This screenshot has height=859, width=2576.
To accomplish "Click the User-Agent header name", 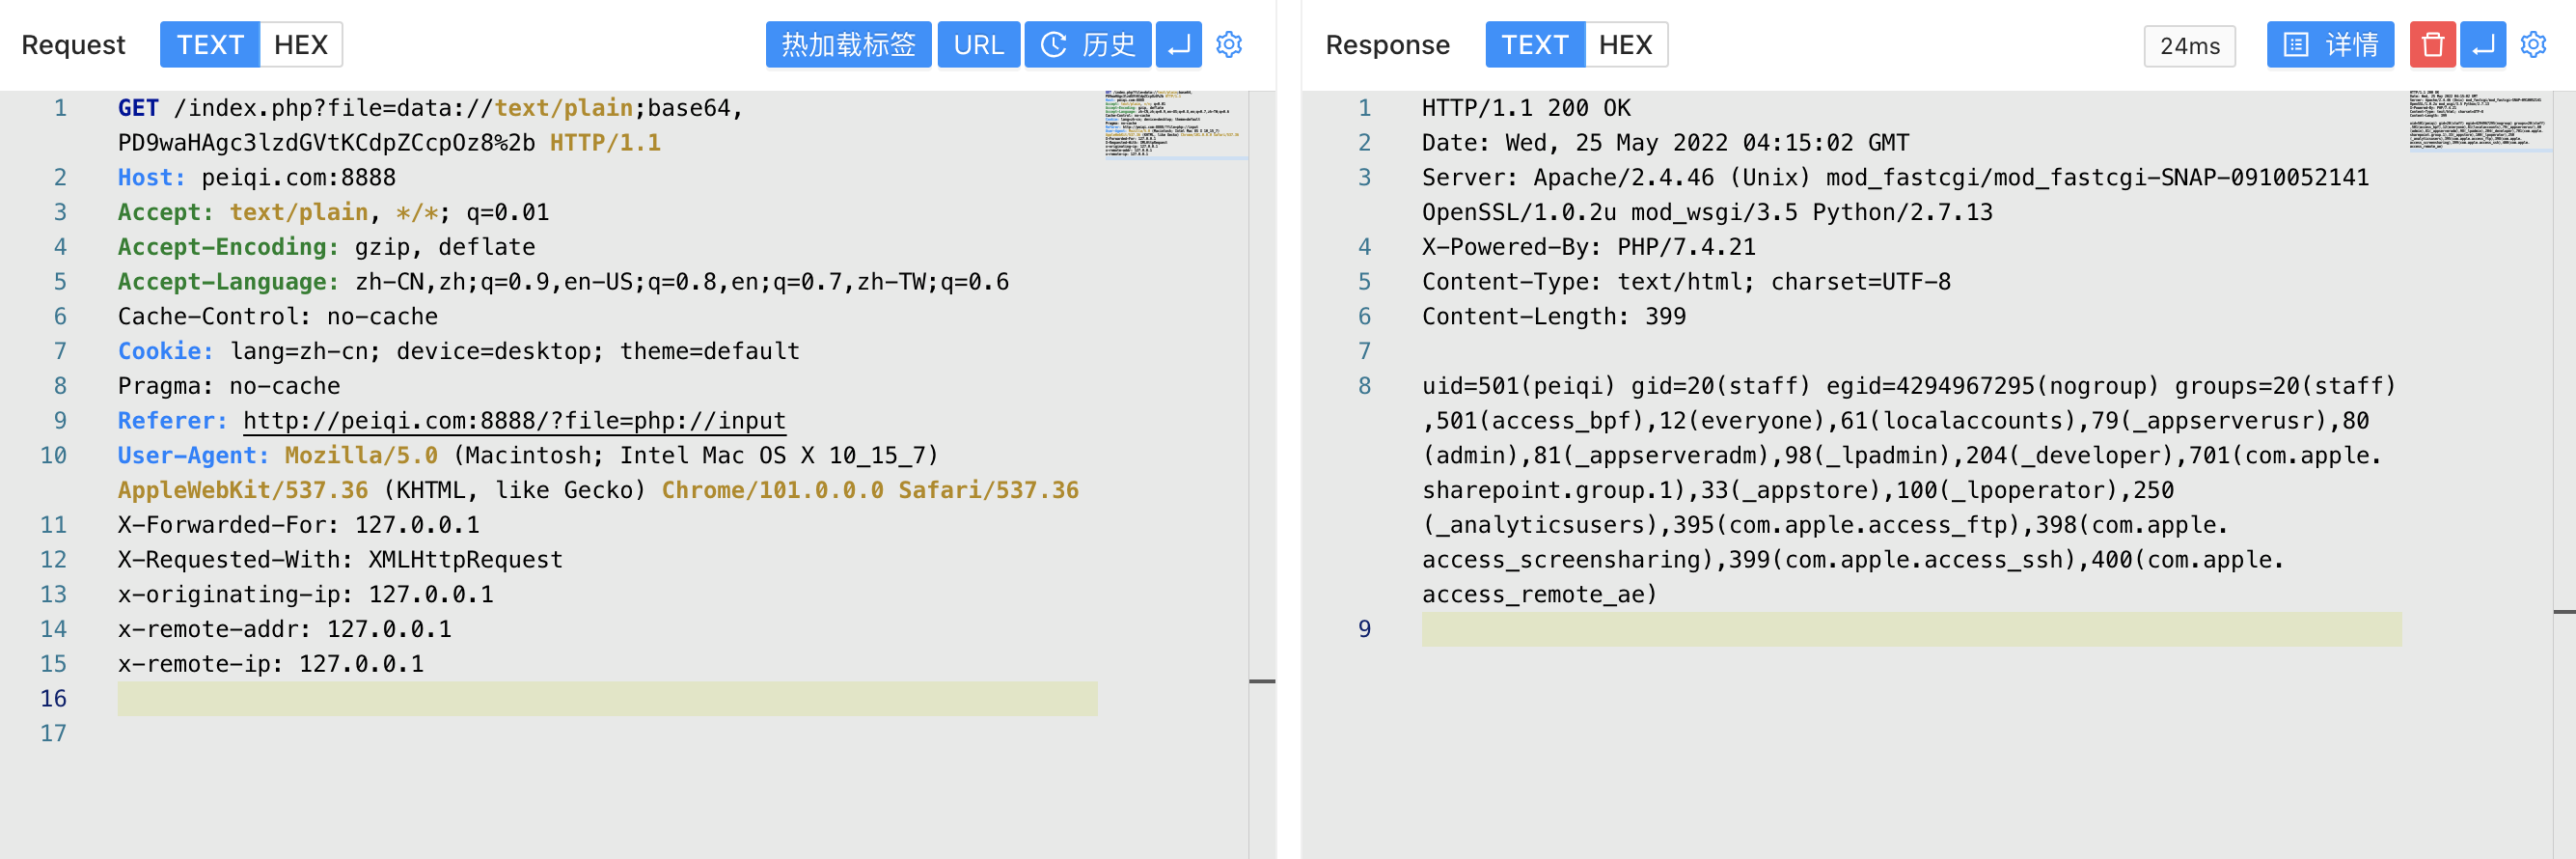I will (192, 456).
